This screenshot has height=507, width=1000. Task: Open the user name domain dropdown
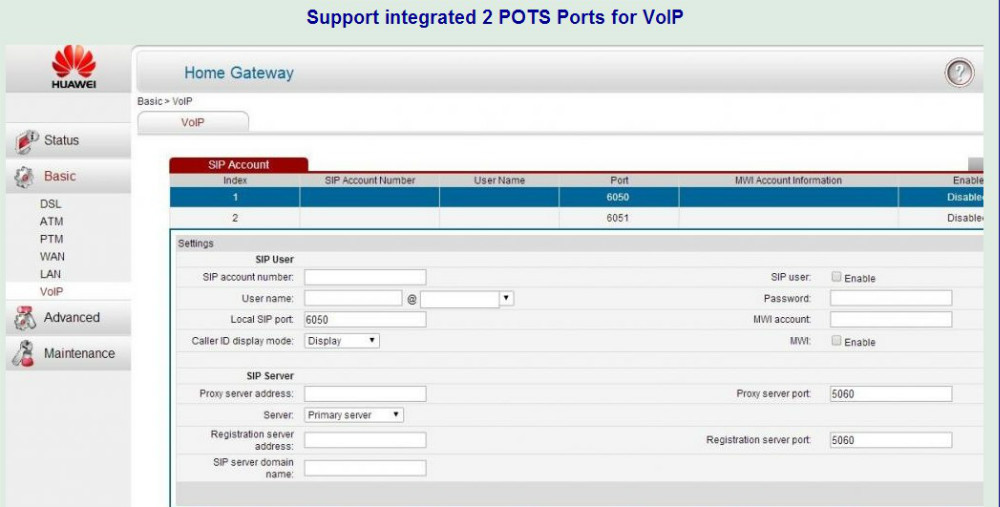467,298
